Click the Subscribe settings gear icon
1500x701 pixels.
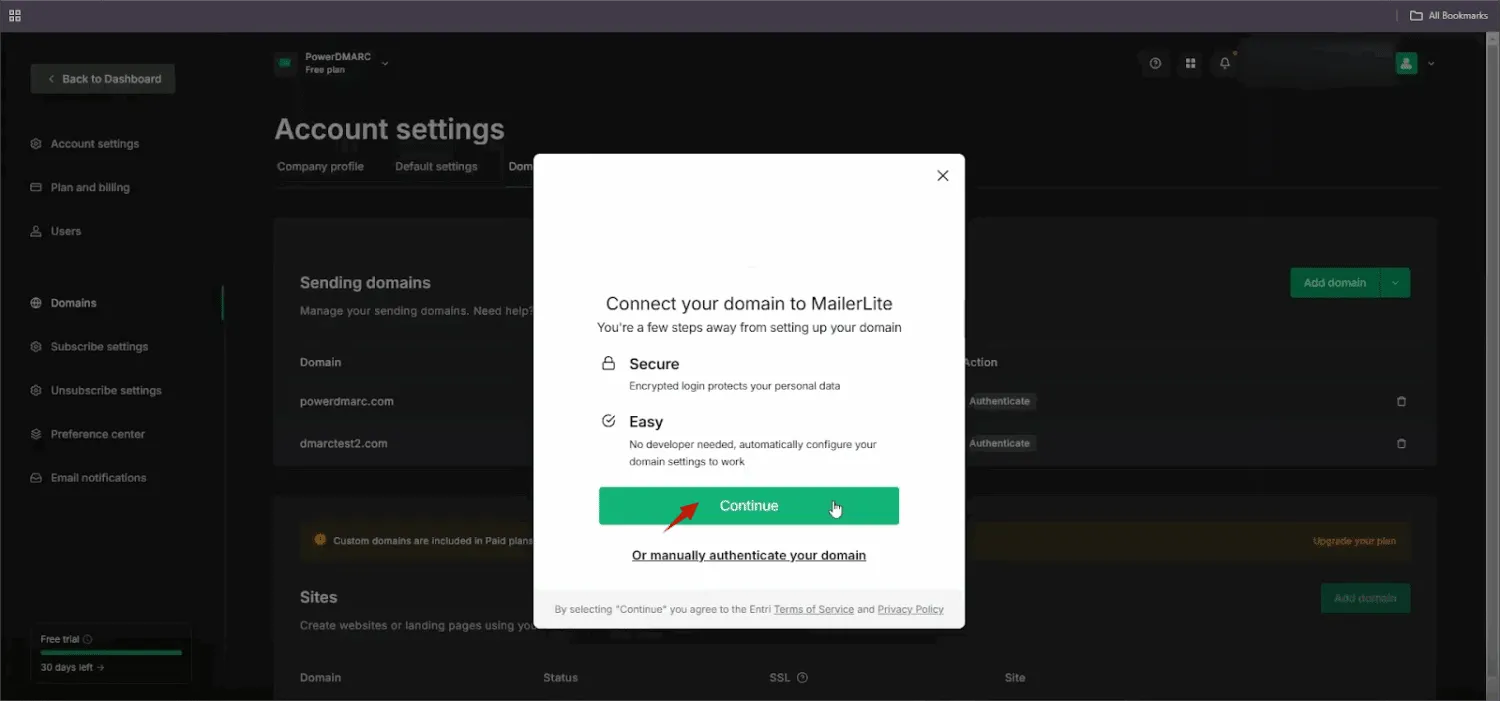36,347
